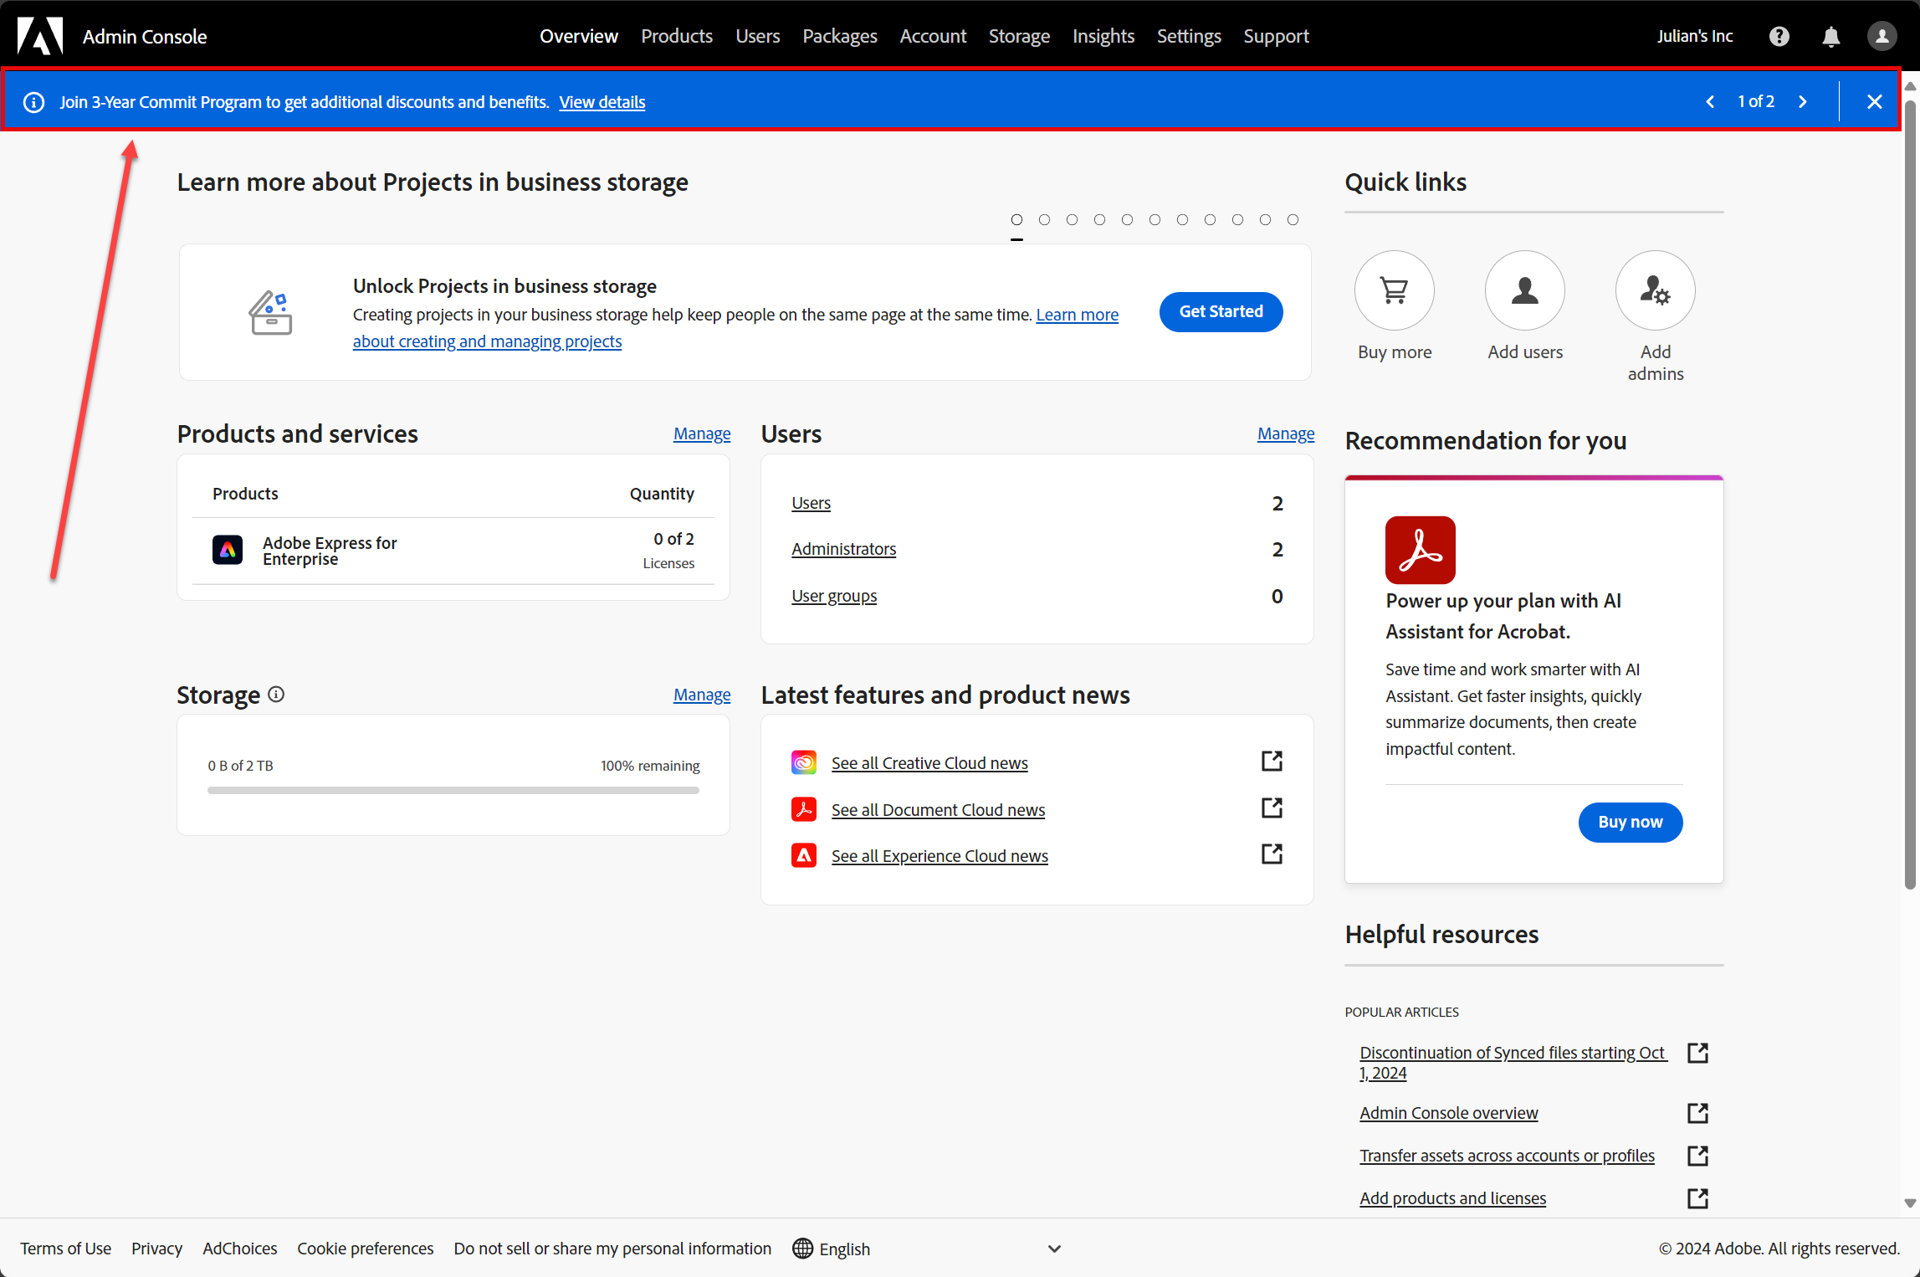Select the fifth carousel dot indicator

[1127, 220]
